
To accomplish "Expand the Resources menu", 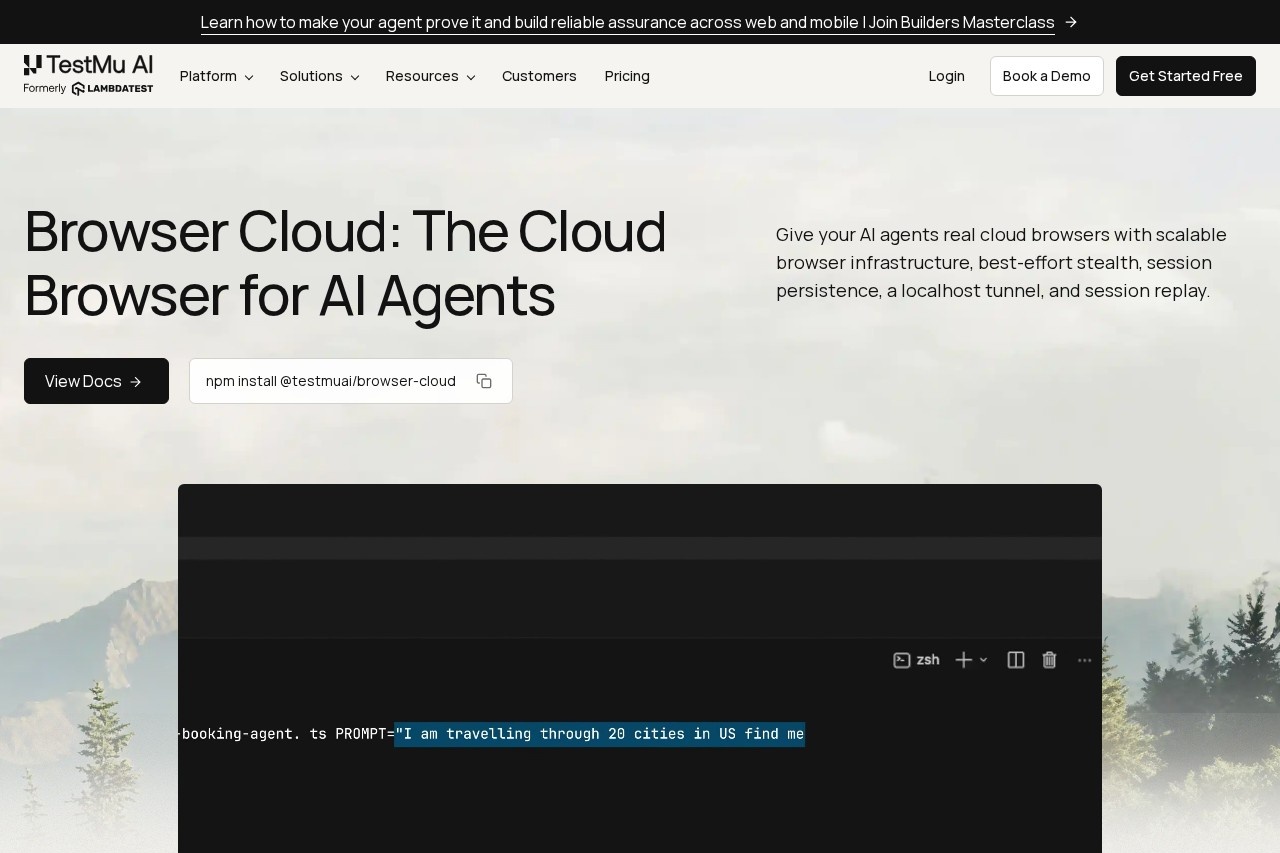I will [431, 76].
